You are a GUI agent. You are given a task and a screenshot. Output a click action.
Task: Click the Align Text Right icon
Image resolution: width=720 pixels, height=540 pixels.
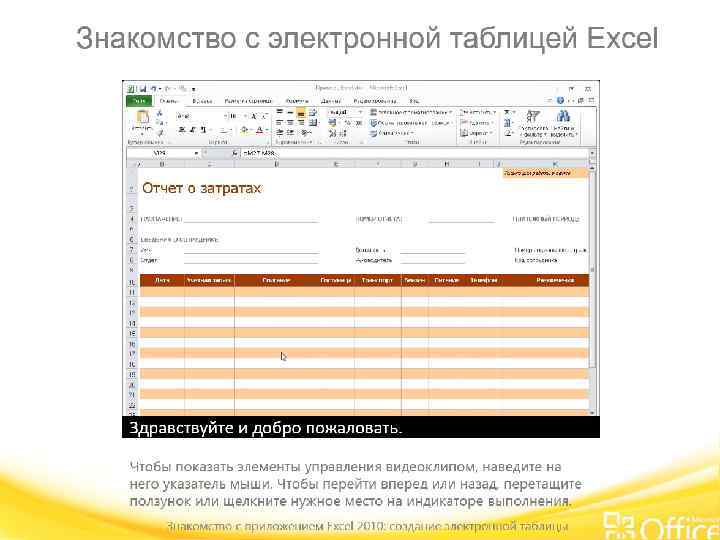click(301, 123)
